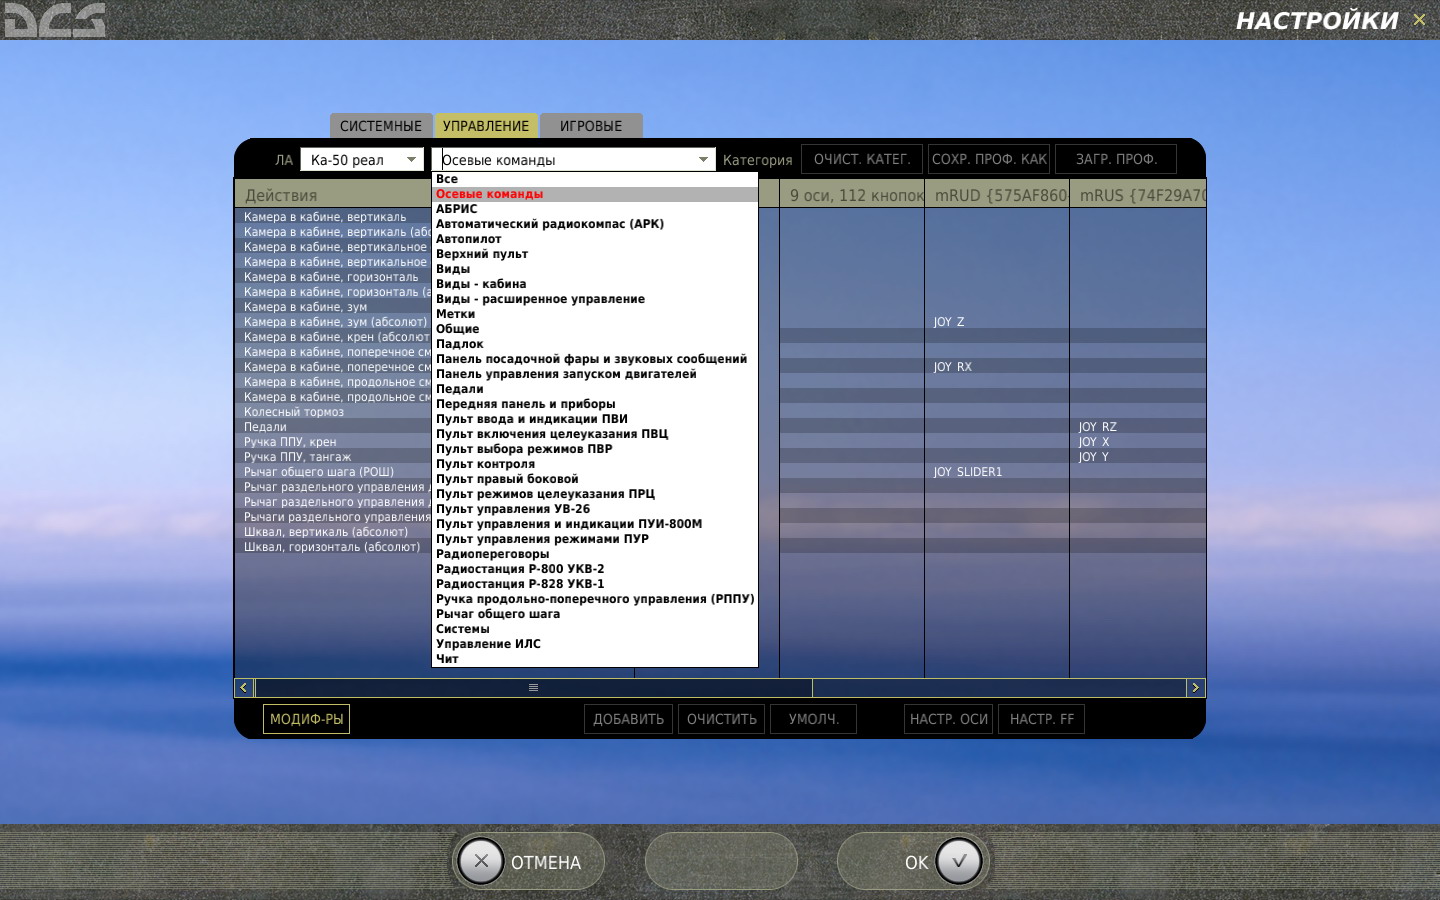Choose Пульт выбора режимов ПВР
This screenshot has width=1440, height=900.
tap(595, 449)
